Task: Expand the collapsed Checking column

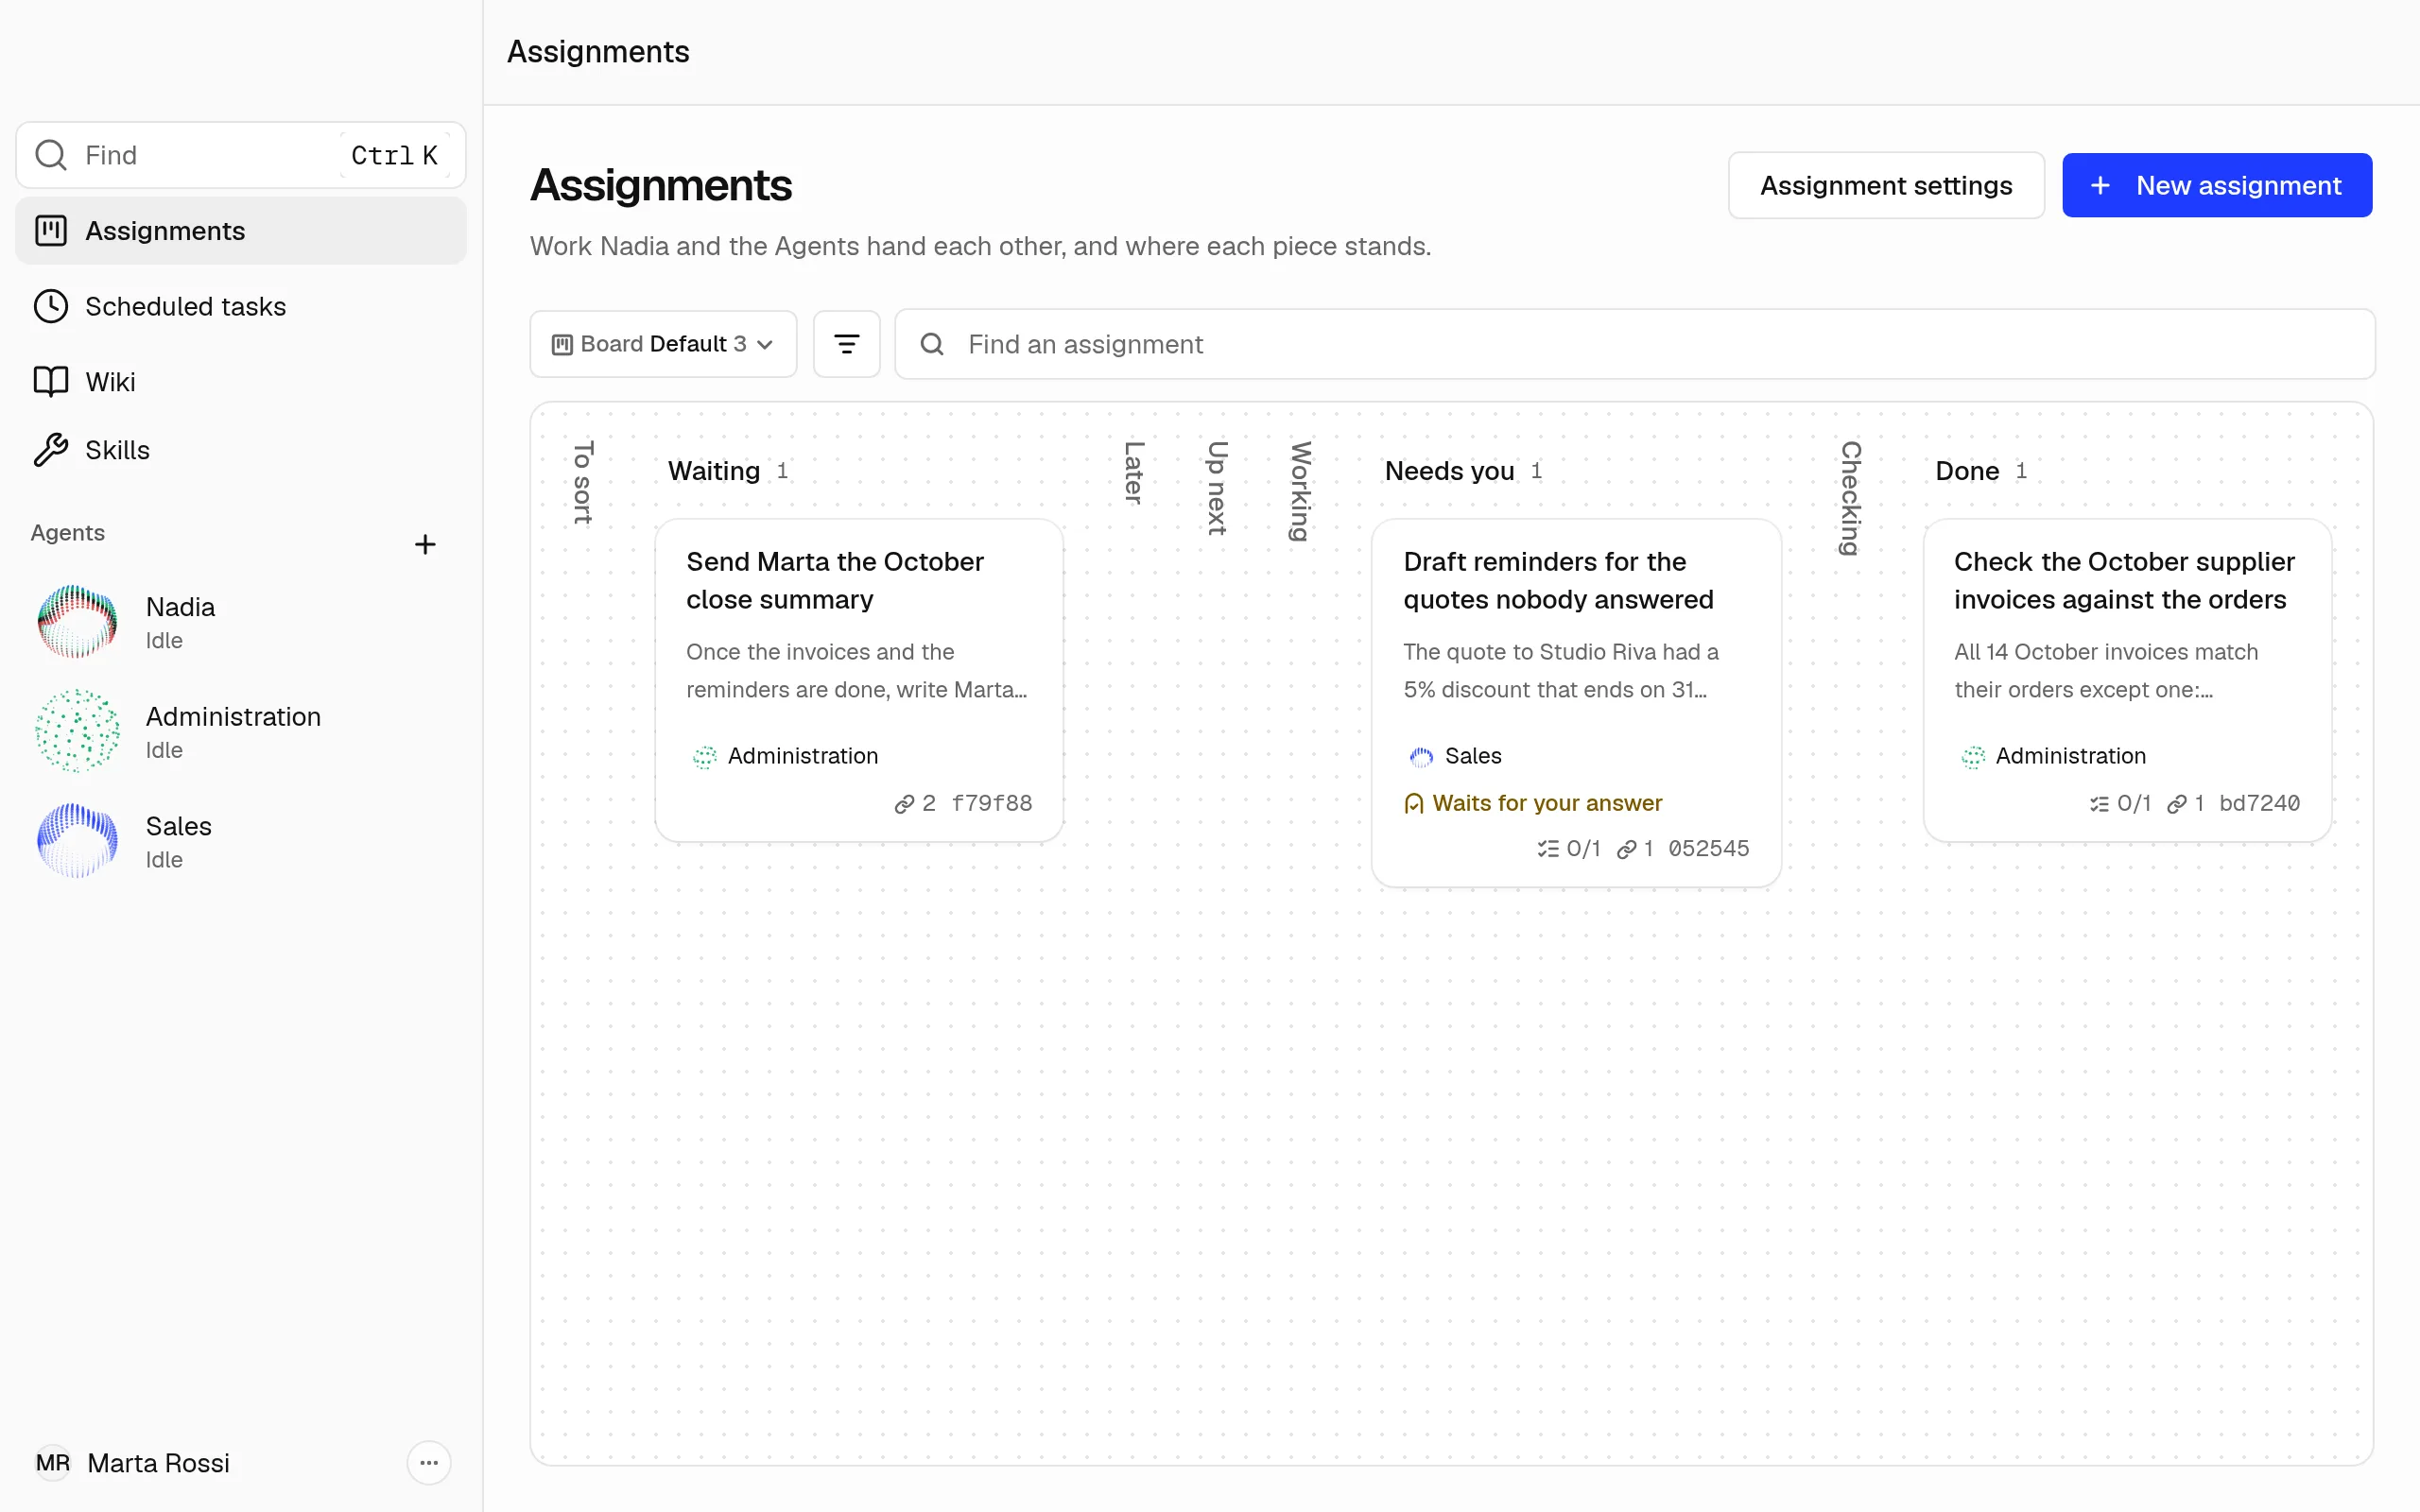Action: point(1851,497)
